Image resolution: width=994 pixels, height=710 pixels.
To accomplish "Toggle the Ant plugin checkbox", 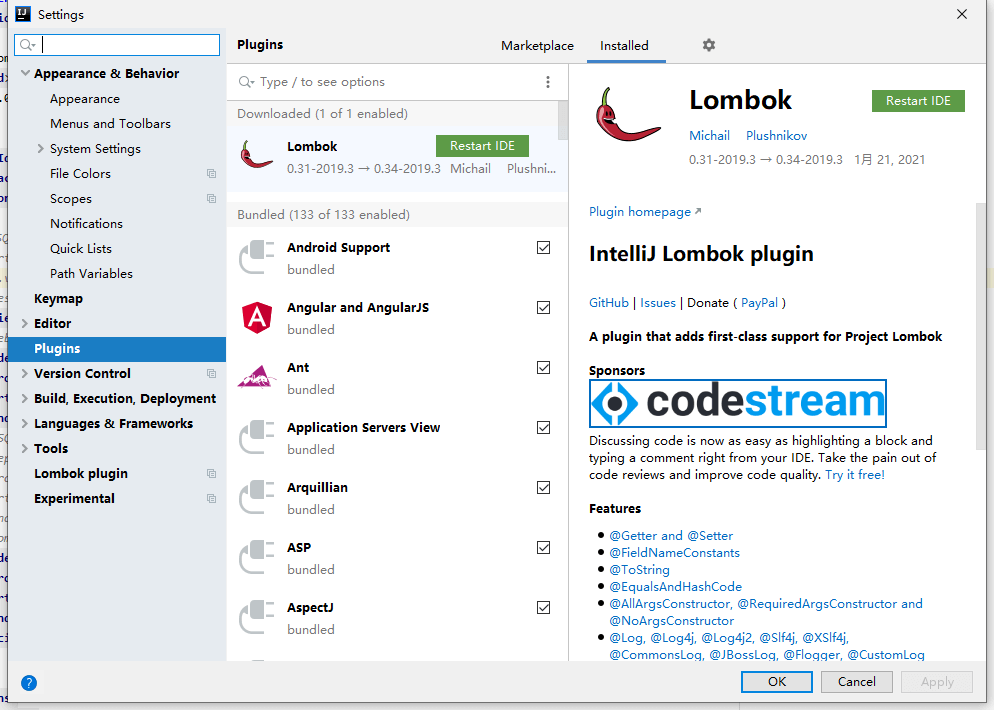I will [x=543, y=368].
